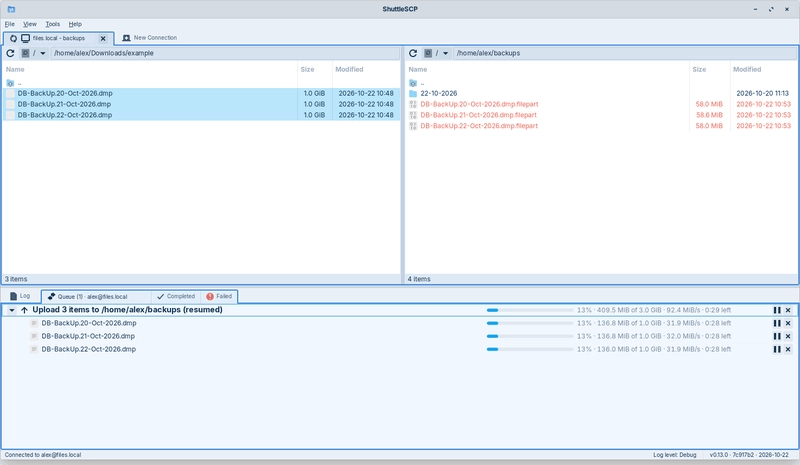Screen dimensions: 800x465
Task: Select local file DB-BackUp.21-Oct-2026.dmp
Action: pyautogui.click(x=201, y=104)
